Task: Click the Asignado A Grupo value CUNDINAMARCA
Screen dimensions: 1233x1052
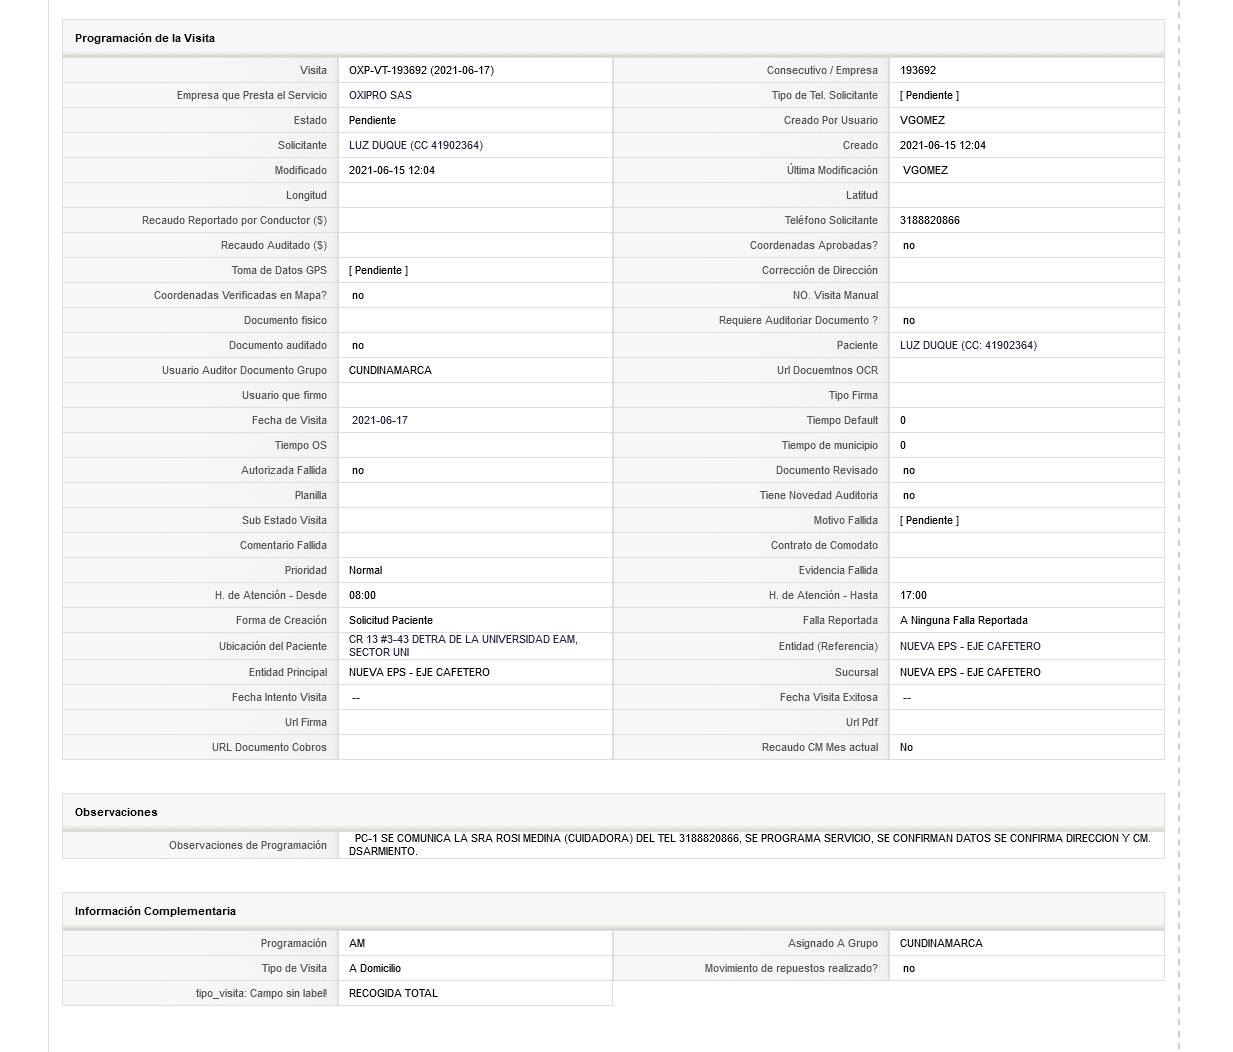Action: coord(941,943)
